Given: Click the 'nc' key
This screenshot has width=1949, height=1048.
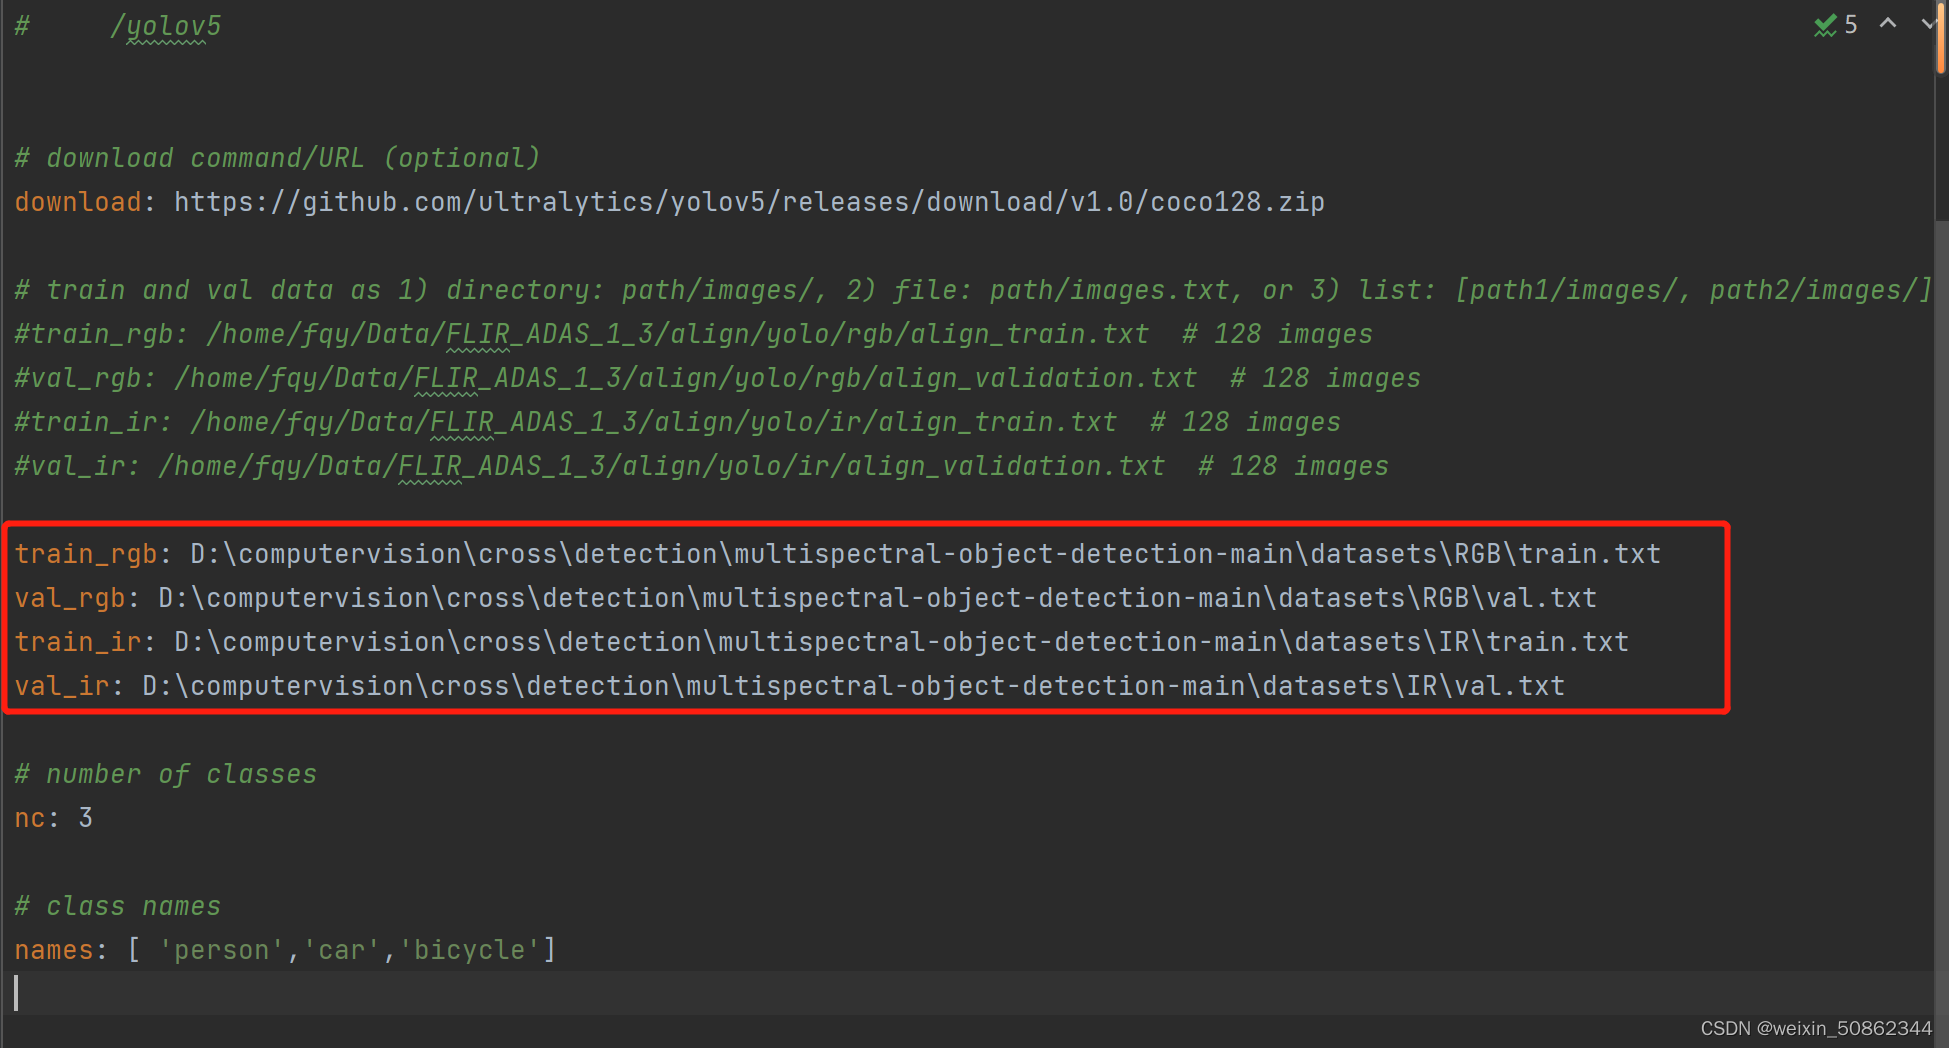Looking at the screenshot, I should click(30, 818).
